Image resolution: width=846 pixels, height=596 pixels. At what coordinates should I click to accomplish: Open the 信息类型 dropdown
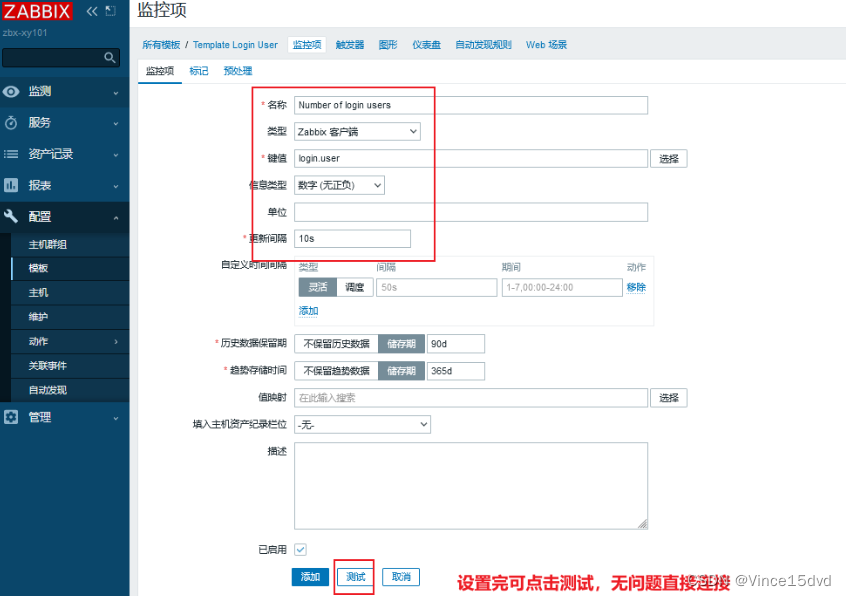click(339, 185)
